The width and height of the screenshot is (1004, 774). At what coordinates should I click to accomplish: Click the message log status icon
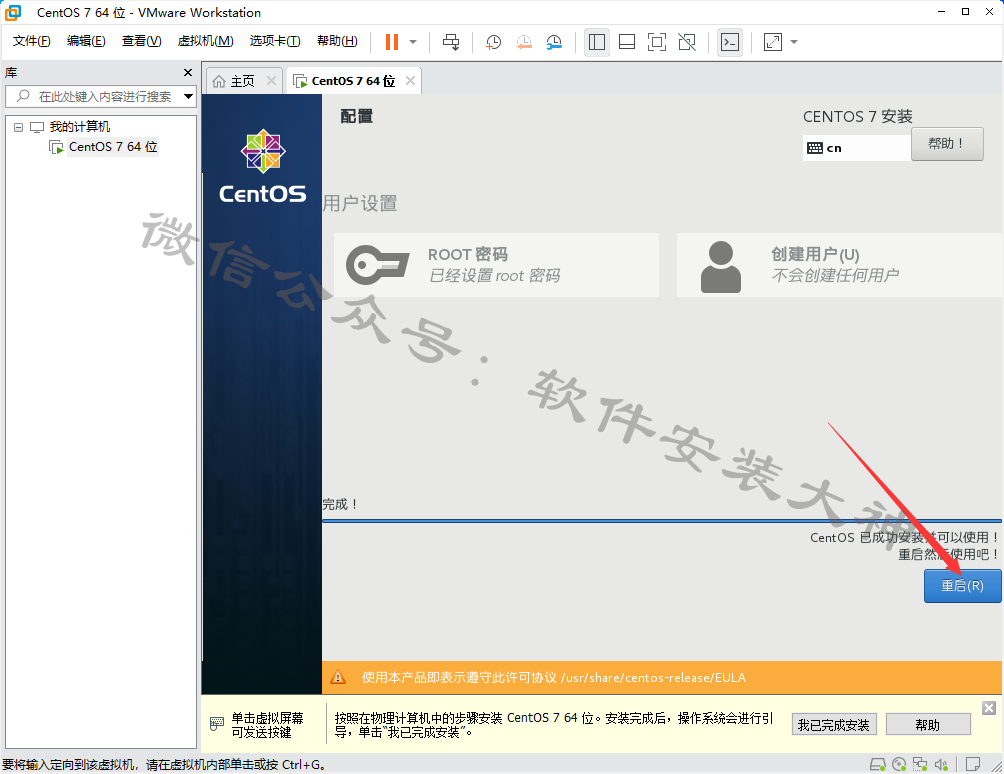(x=973, y=764)
